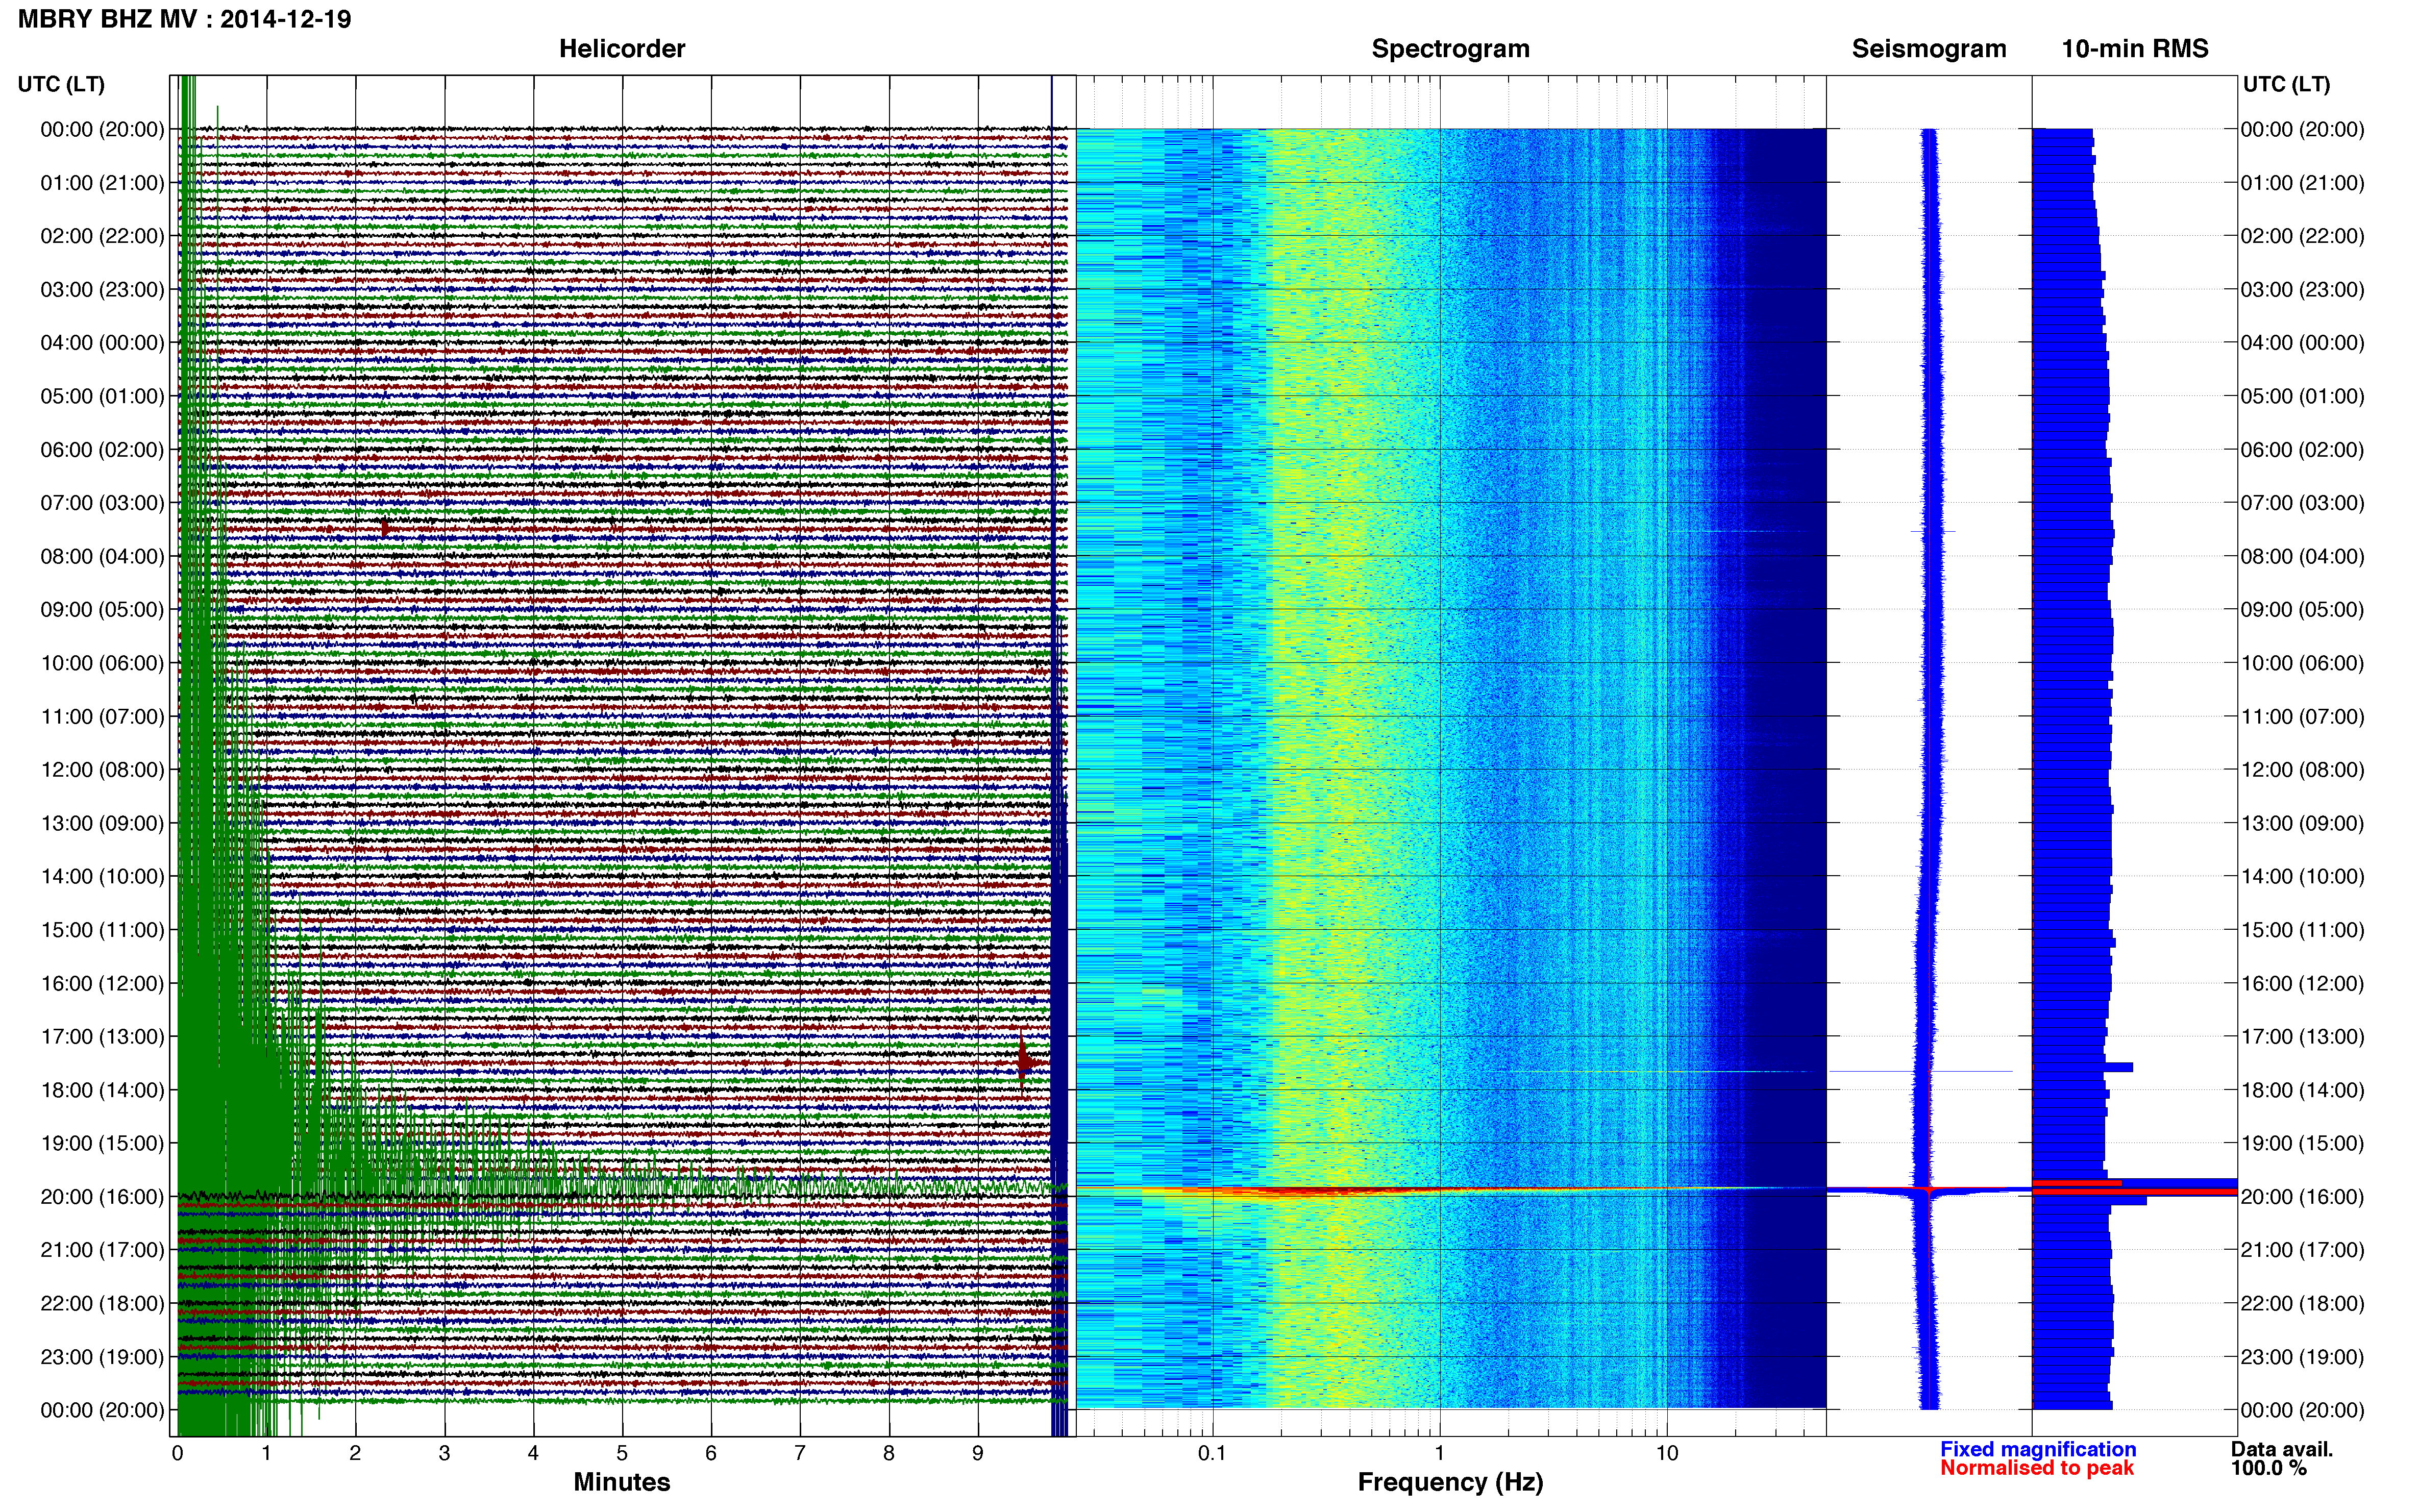Click the title 'MBRY BHZ MV : 2014-12-19'
This screenshot has height=1512, width=2419.
point(185,19)
